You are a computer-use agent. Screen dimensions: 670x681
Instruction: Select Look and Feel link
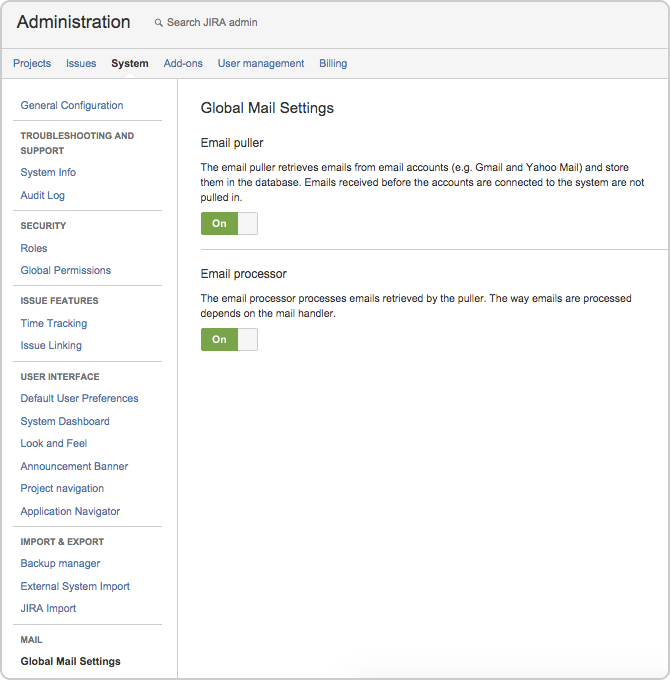coord(54,443)
